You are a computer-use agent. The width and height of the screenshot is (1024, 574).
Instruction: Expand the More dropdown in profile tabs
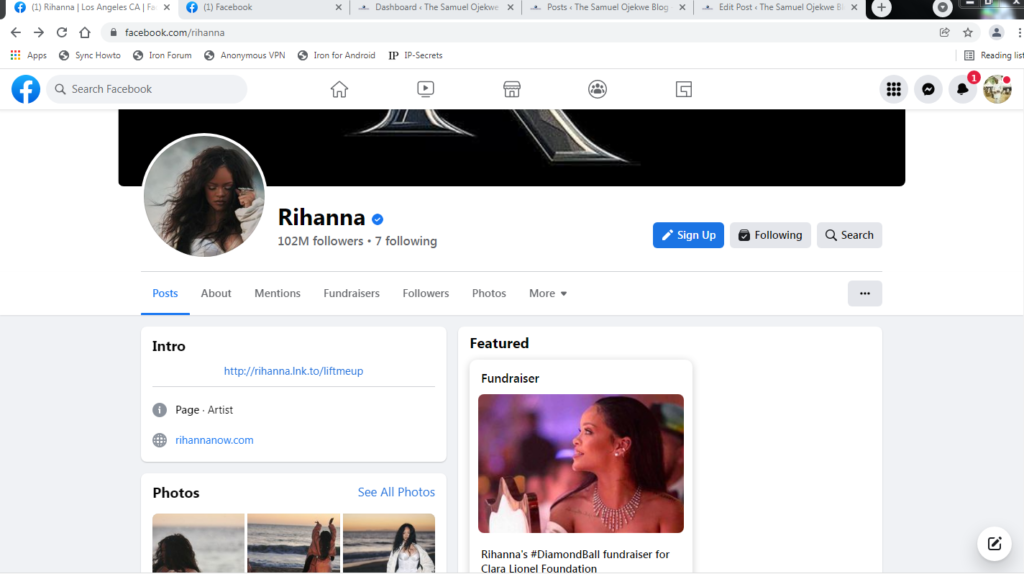tap(548, 293)
